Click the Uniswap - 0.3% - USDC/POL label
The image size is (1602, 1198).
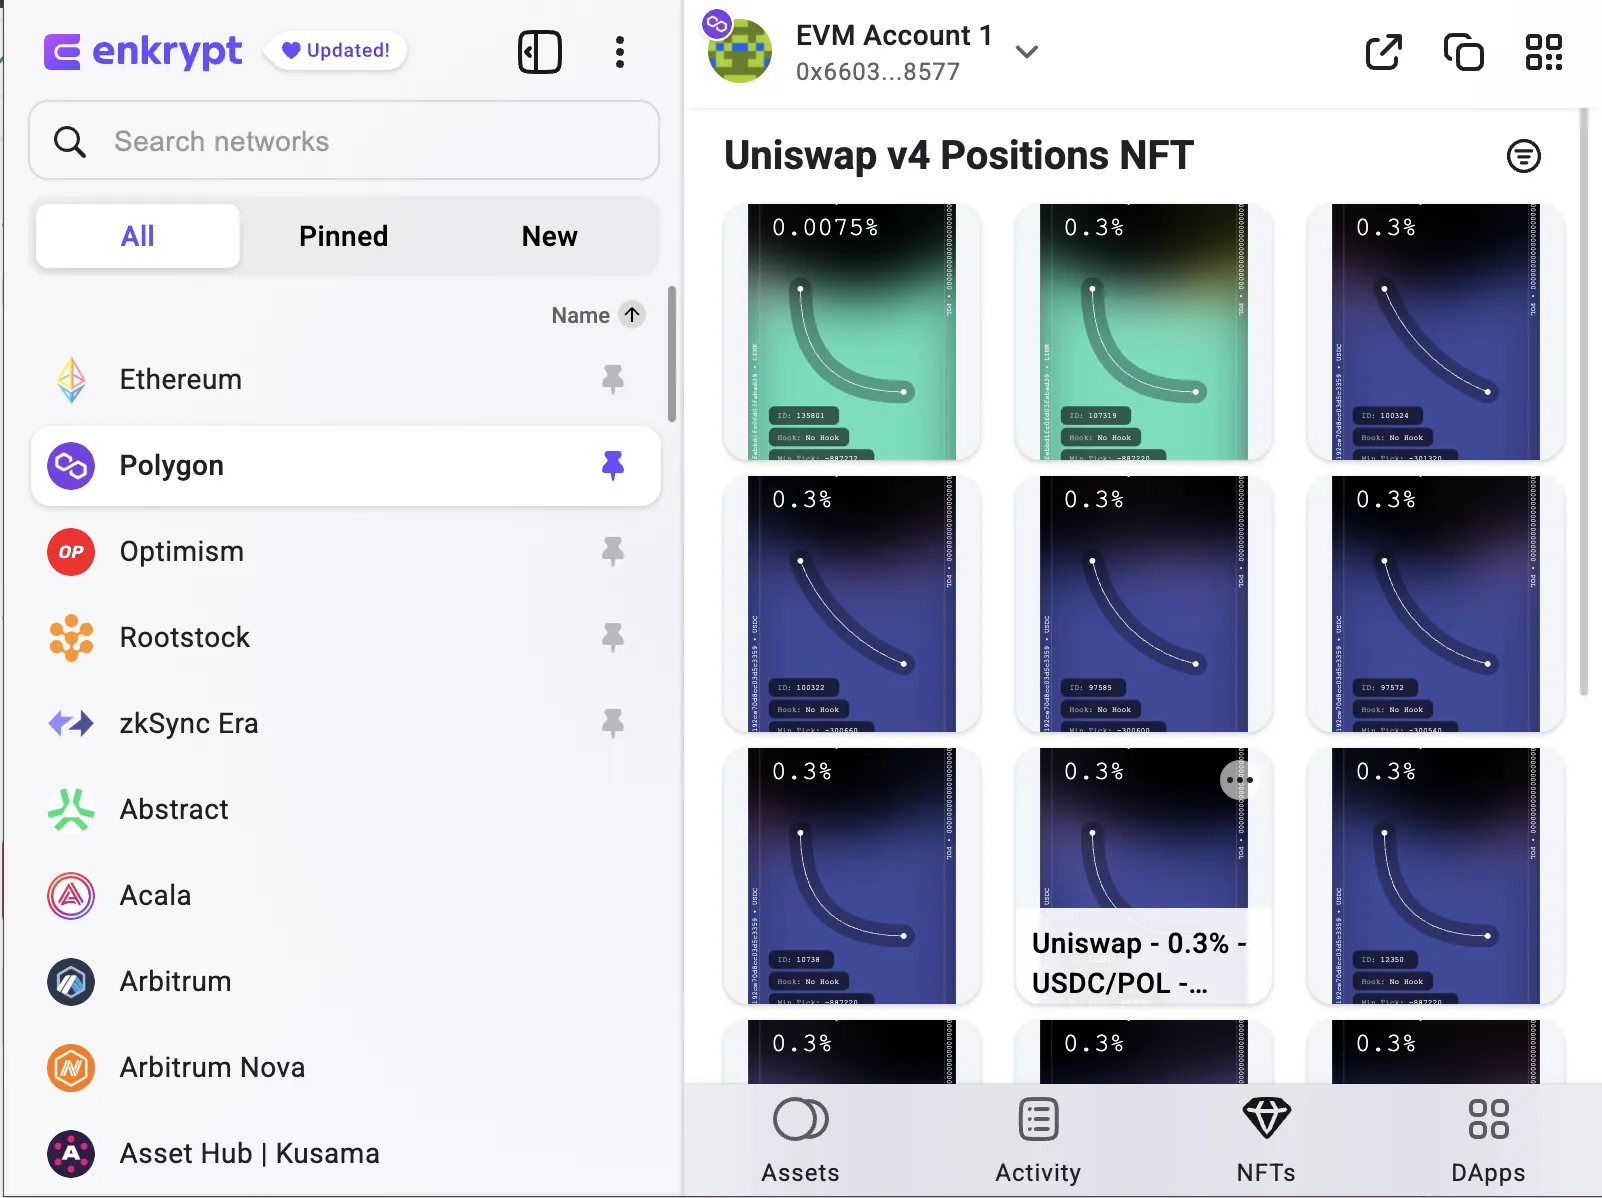(x=1140, y=963)
